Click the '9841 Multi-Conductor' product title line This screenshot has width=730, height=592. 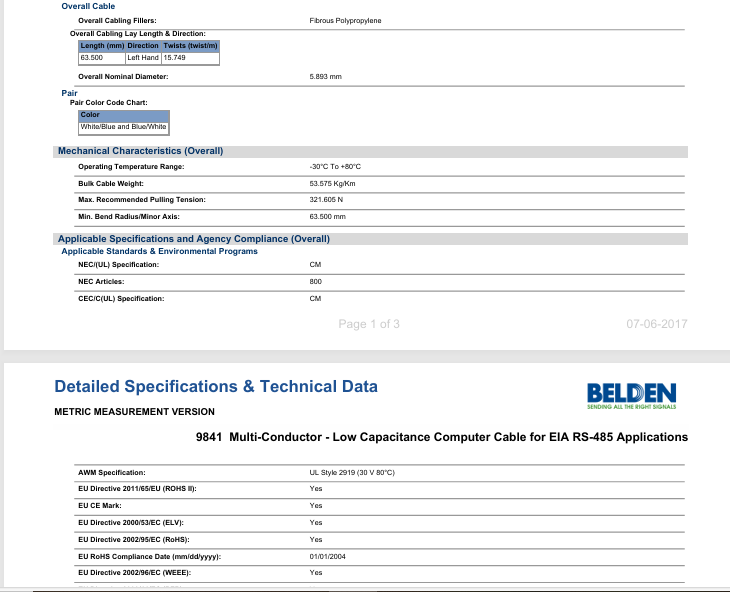point(442,437)
